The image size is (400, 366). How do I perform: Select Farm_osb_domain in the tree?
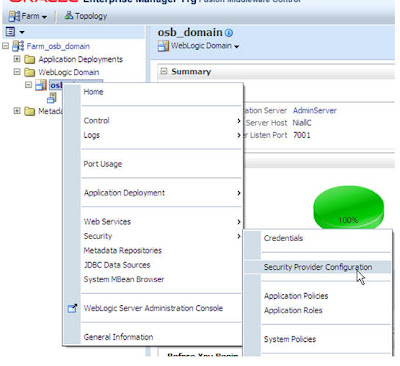click(x=58, y=46)
